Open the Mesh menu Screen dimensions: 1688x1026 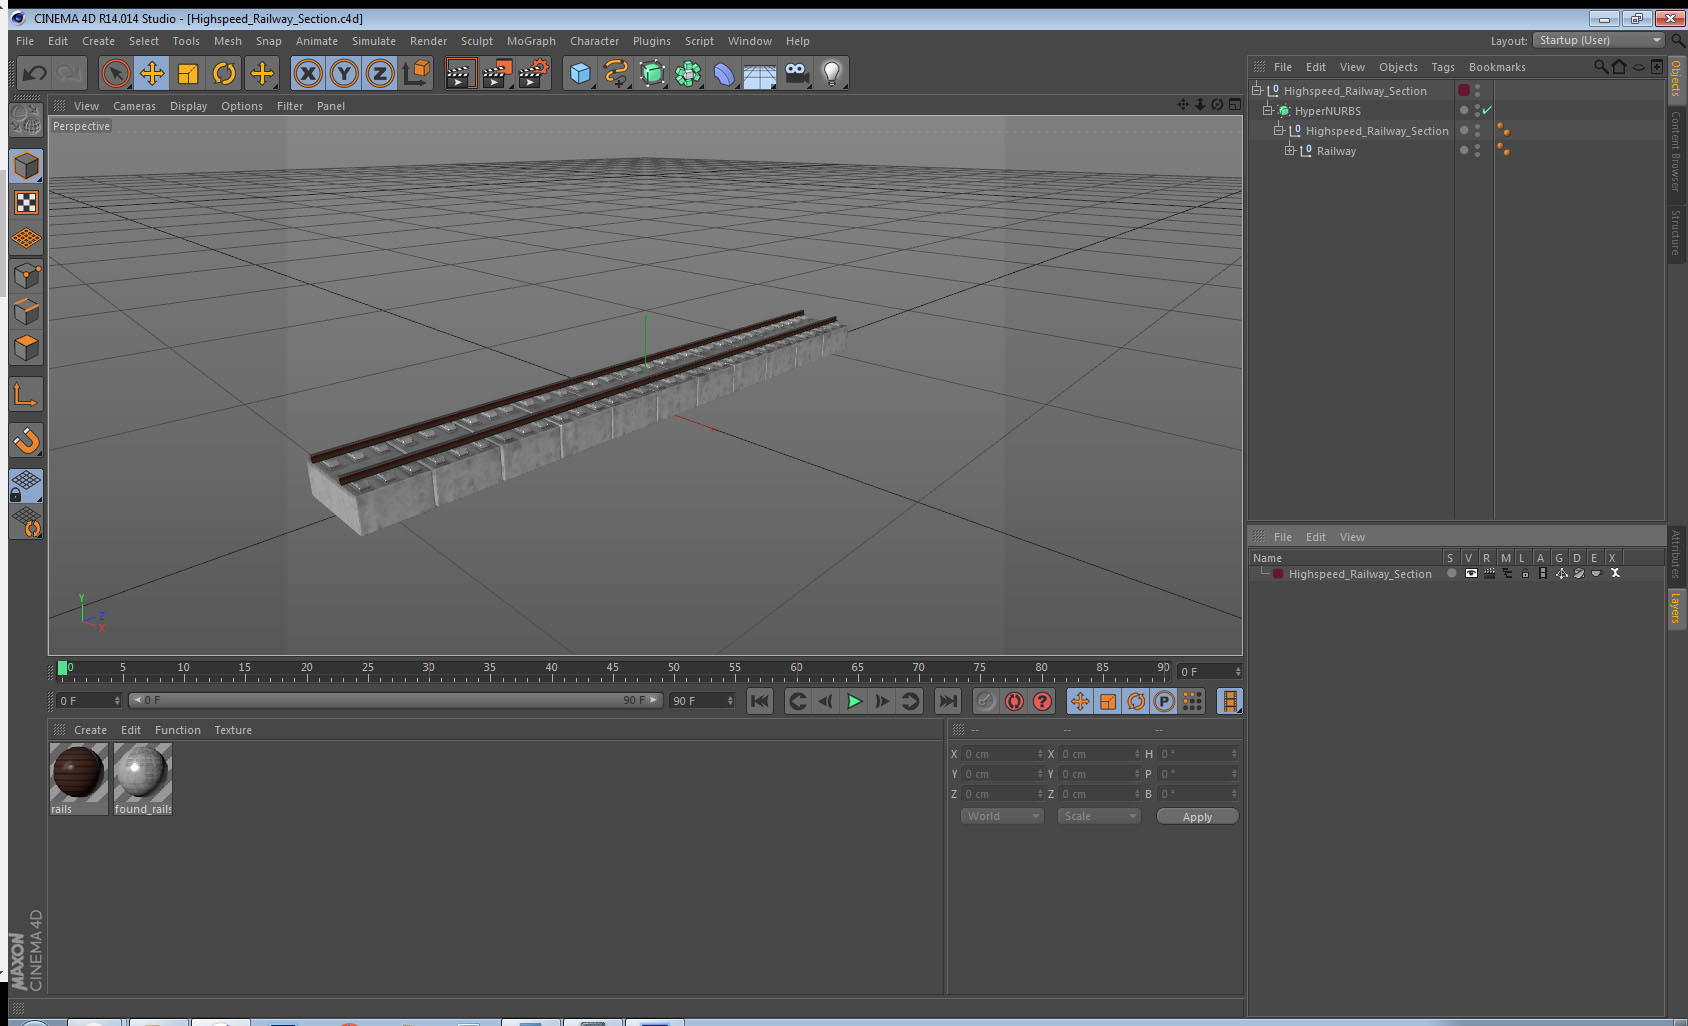point(228,41)
